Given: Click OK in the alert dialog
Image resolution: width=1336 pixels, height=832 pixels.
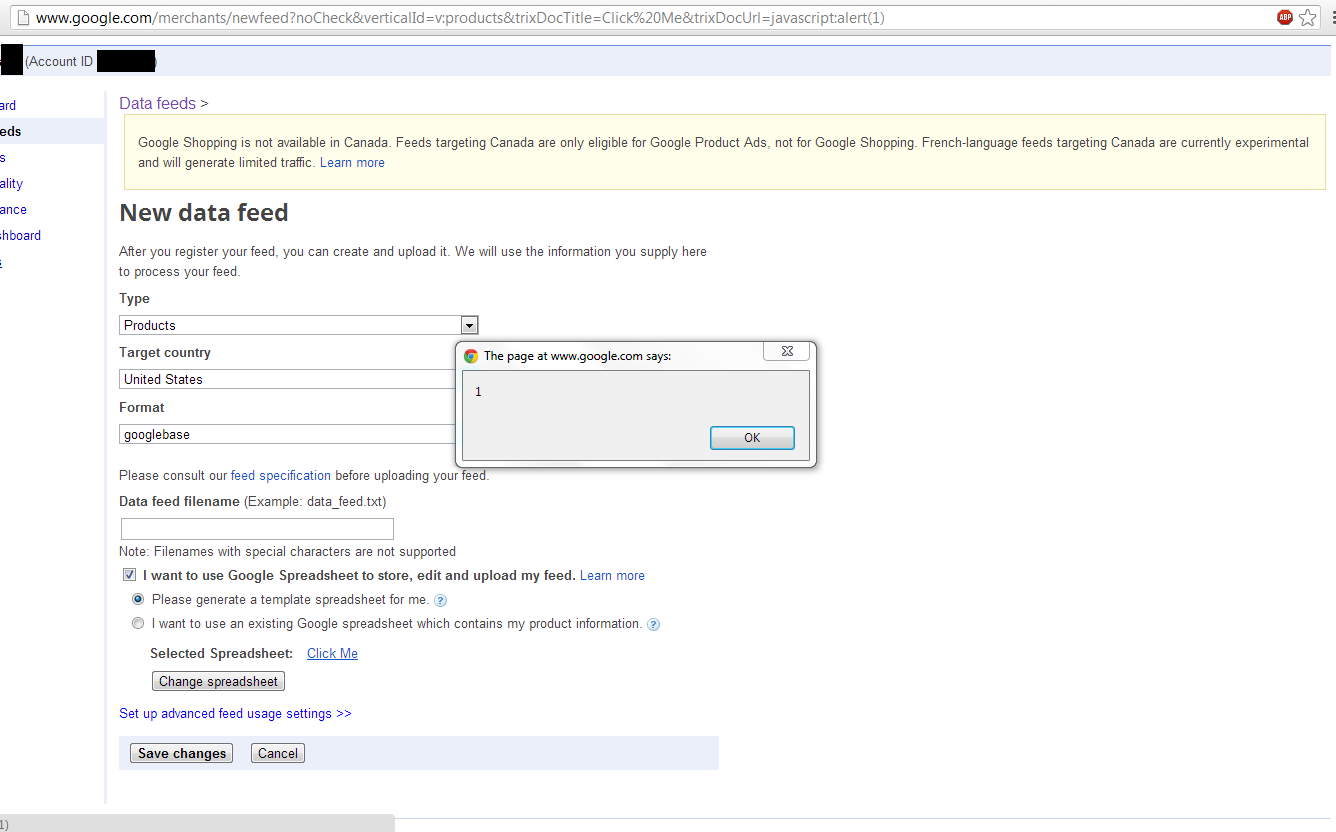Looking at the screenshot, I should point(752,438).
